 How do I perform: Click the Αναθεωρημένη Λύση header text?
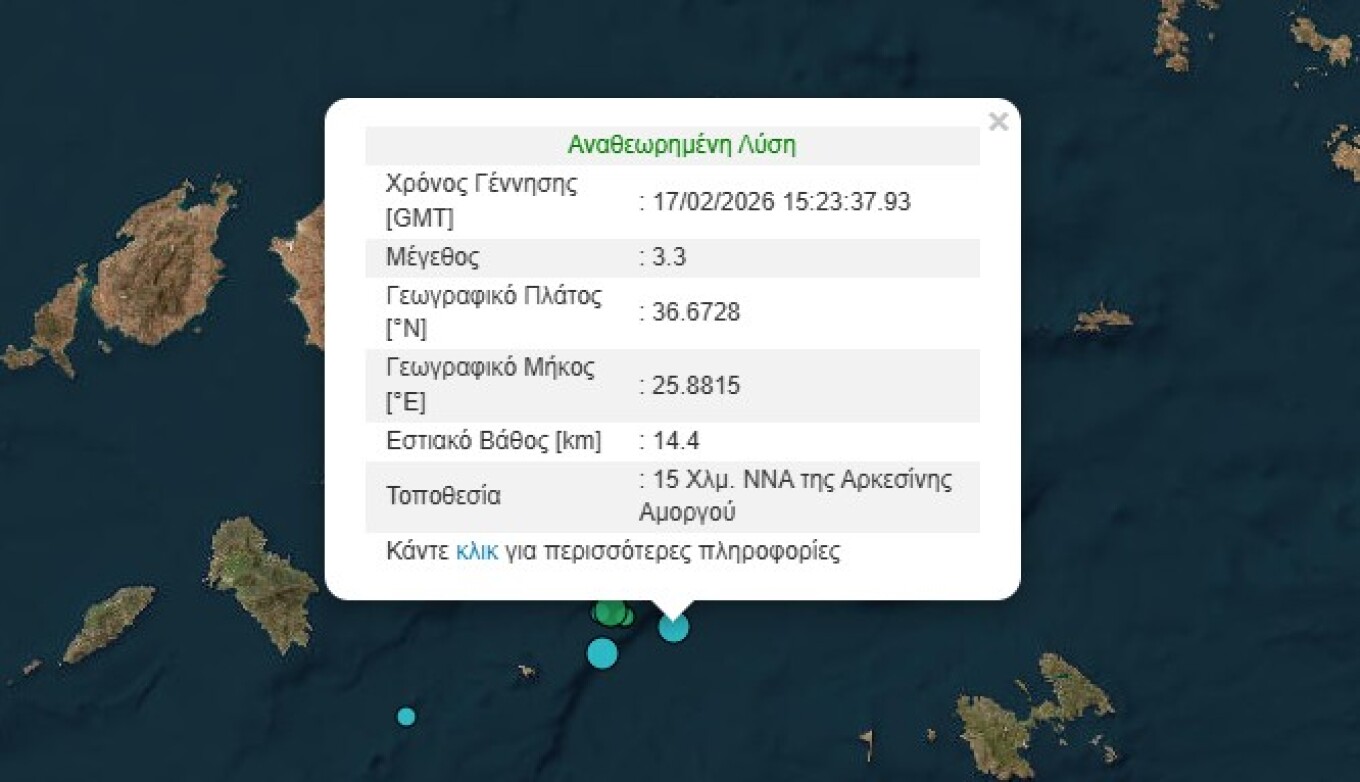pos(681,145)
